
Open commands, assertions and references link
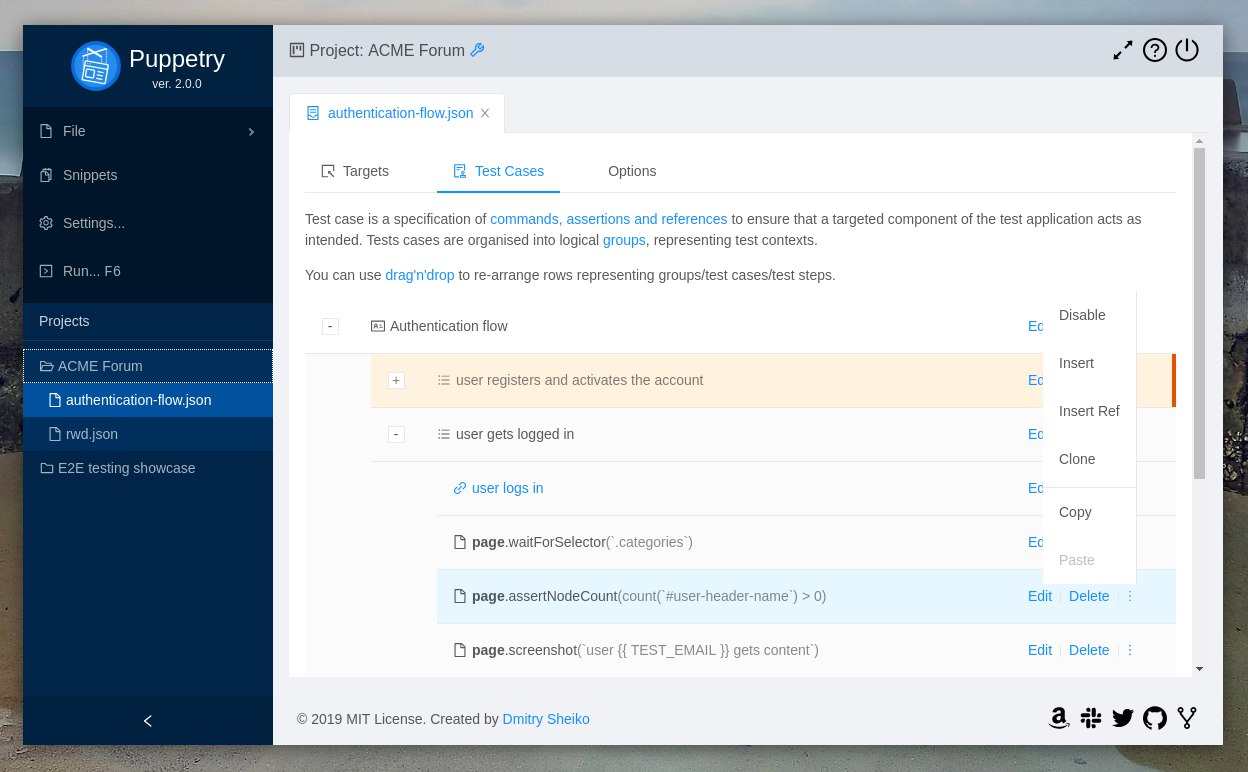608,219
